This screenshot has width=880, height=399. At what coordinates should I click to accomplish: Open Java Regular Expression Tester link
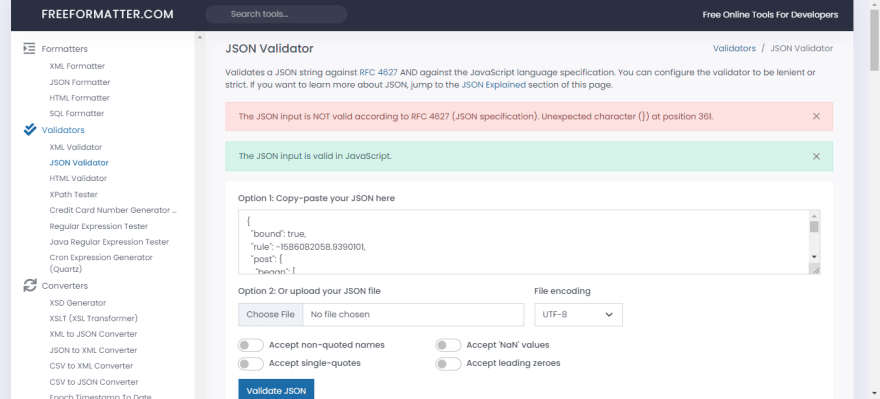coord(109,242)
